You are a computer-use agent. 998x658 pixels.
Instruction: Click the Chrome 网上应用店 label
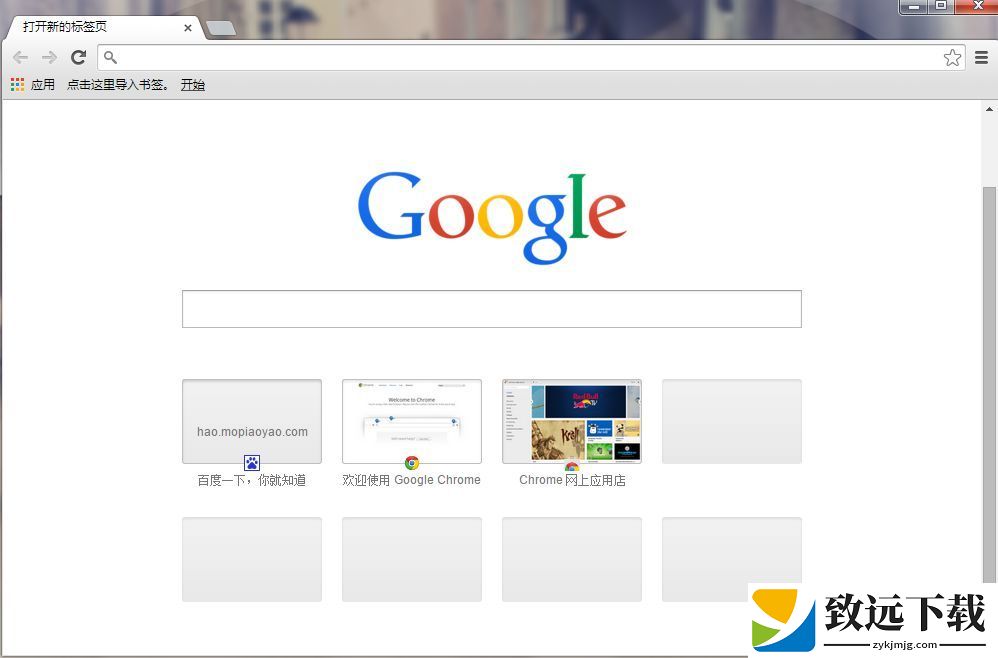(572, 480)
